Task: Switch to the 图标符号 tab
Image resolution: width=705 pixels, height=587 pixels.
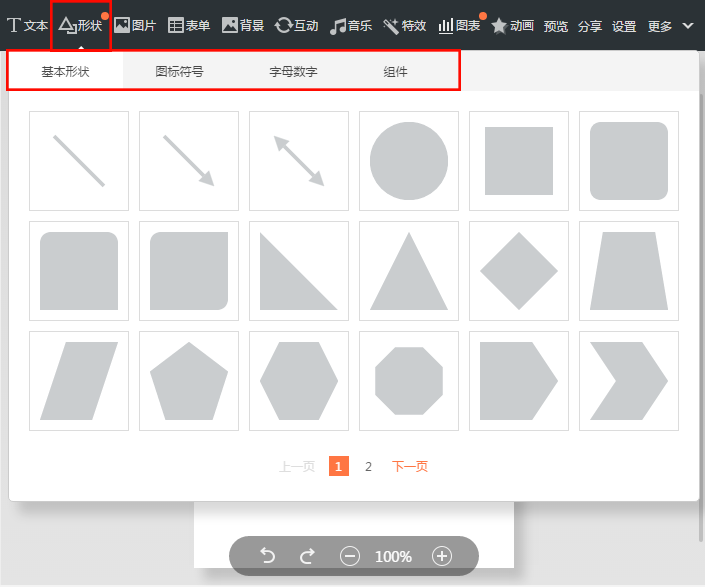Action: click(x=179, y=71)
